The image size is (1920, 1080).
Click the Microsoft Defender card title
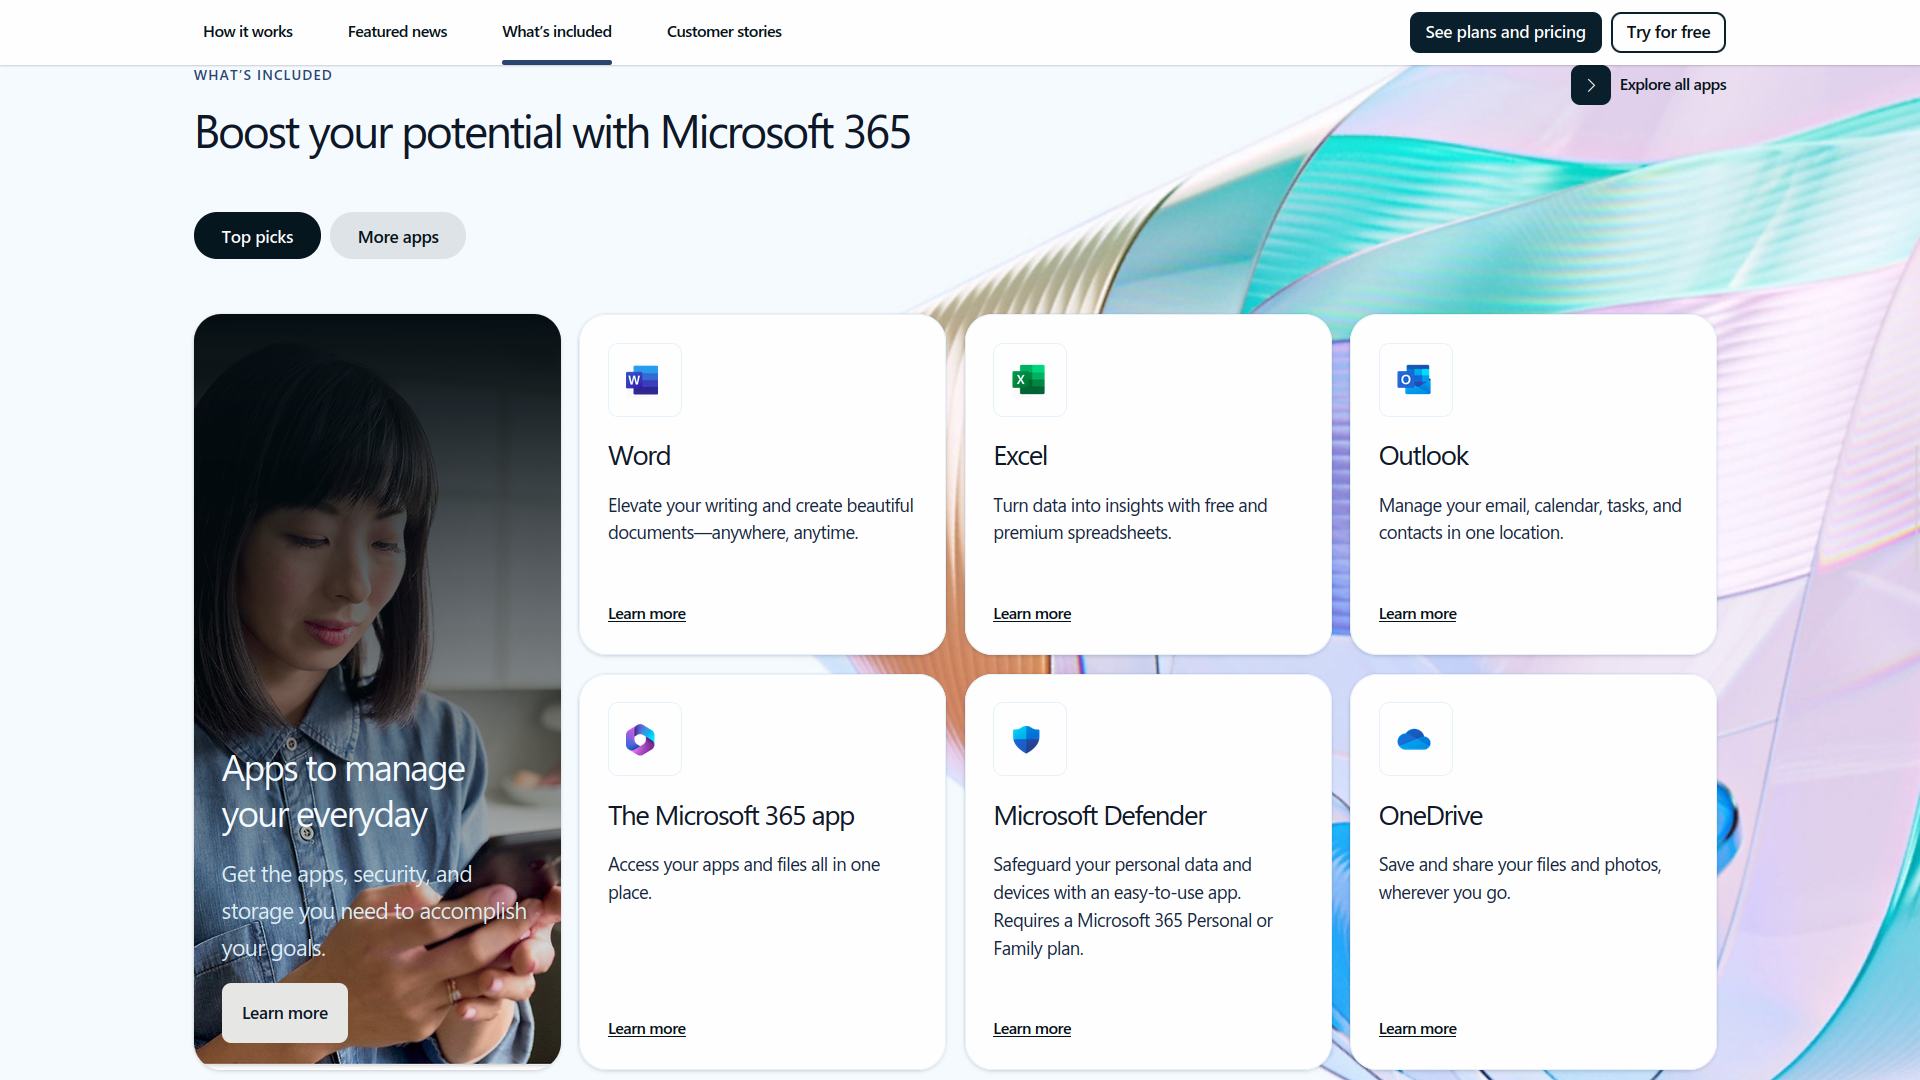1100,816
